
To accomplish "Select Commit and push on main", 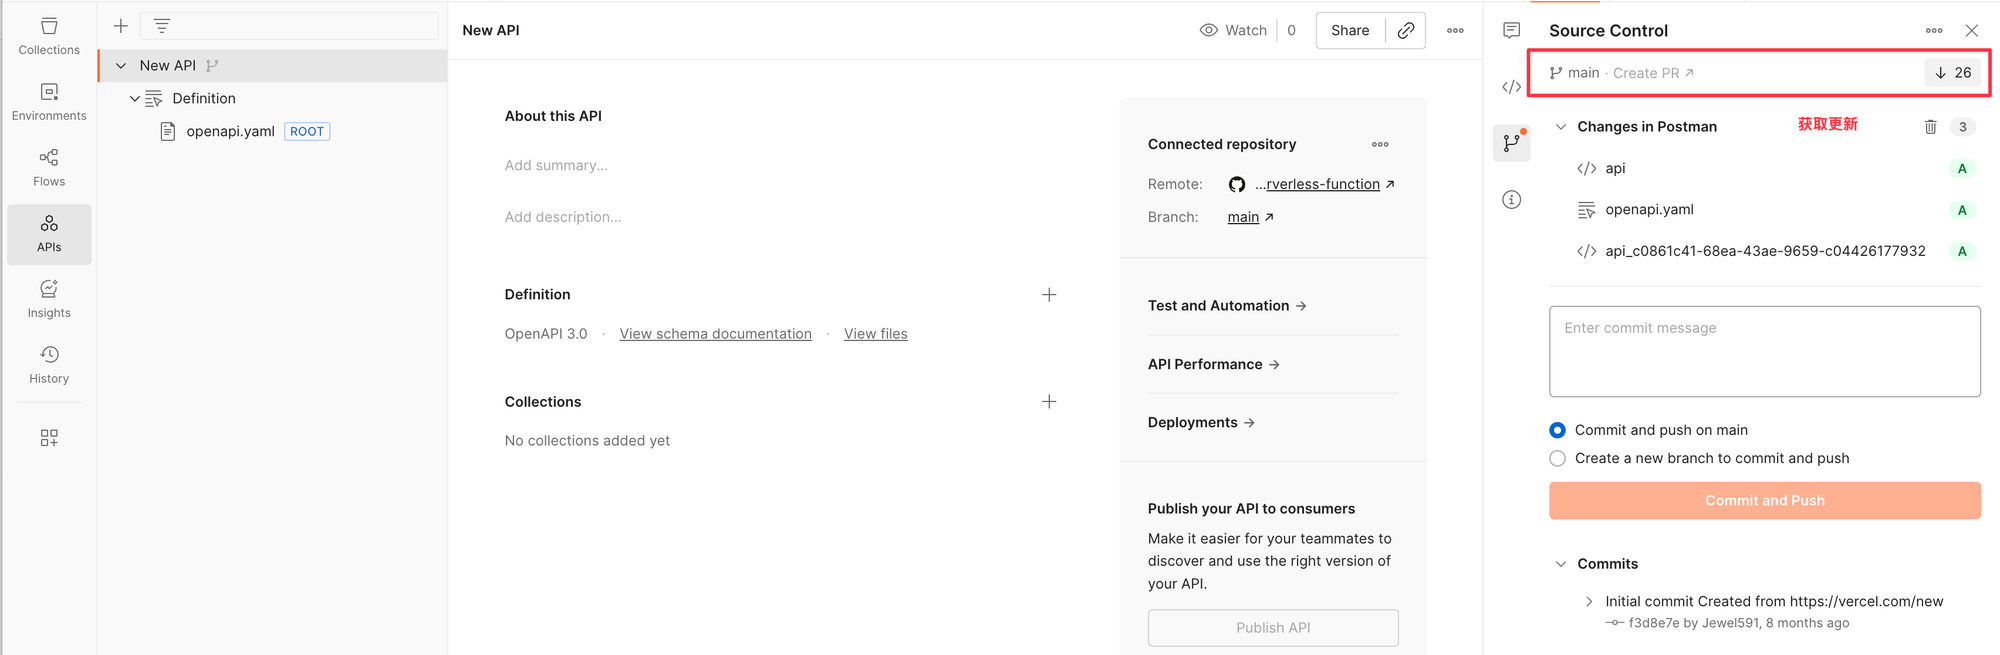I will [x=1557, y=430].
